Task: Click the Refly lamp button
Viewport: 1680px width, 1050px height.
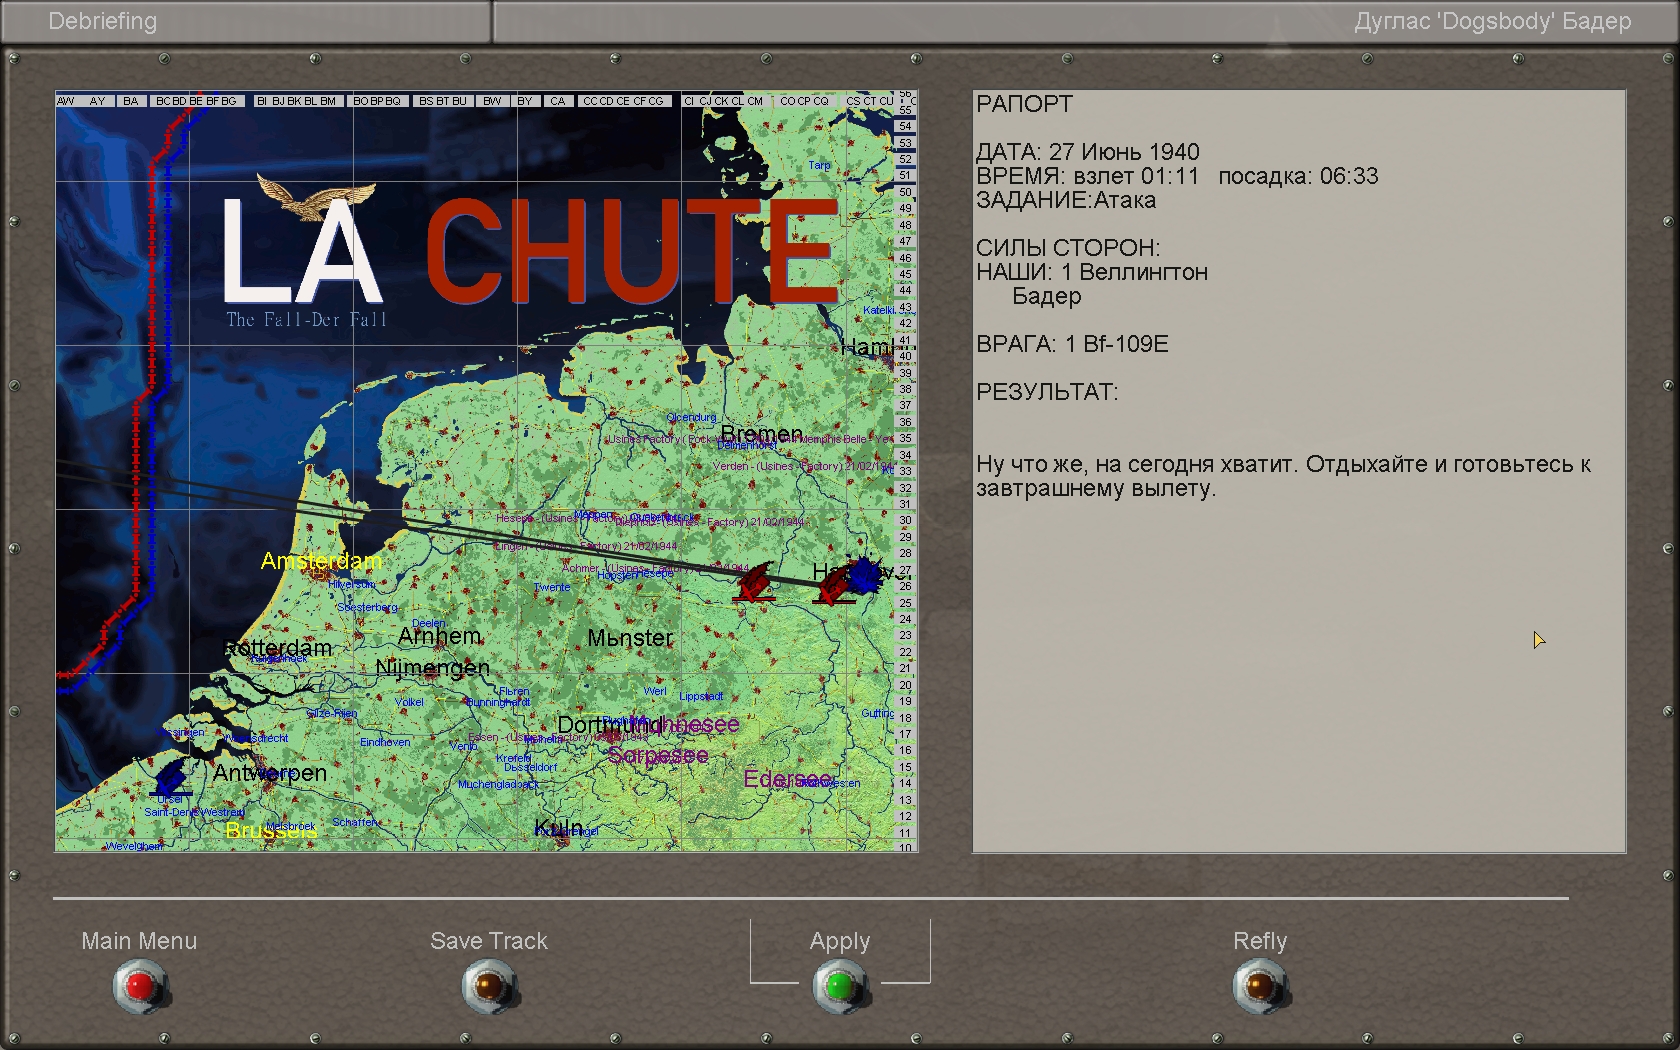Action: click(x=1260, y=986)
